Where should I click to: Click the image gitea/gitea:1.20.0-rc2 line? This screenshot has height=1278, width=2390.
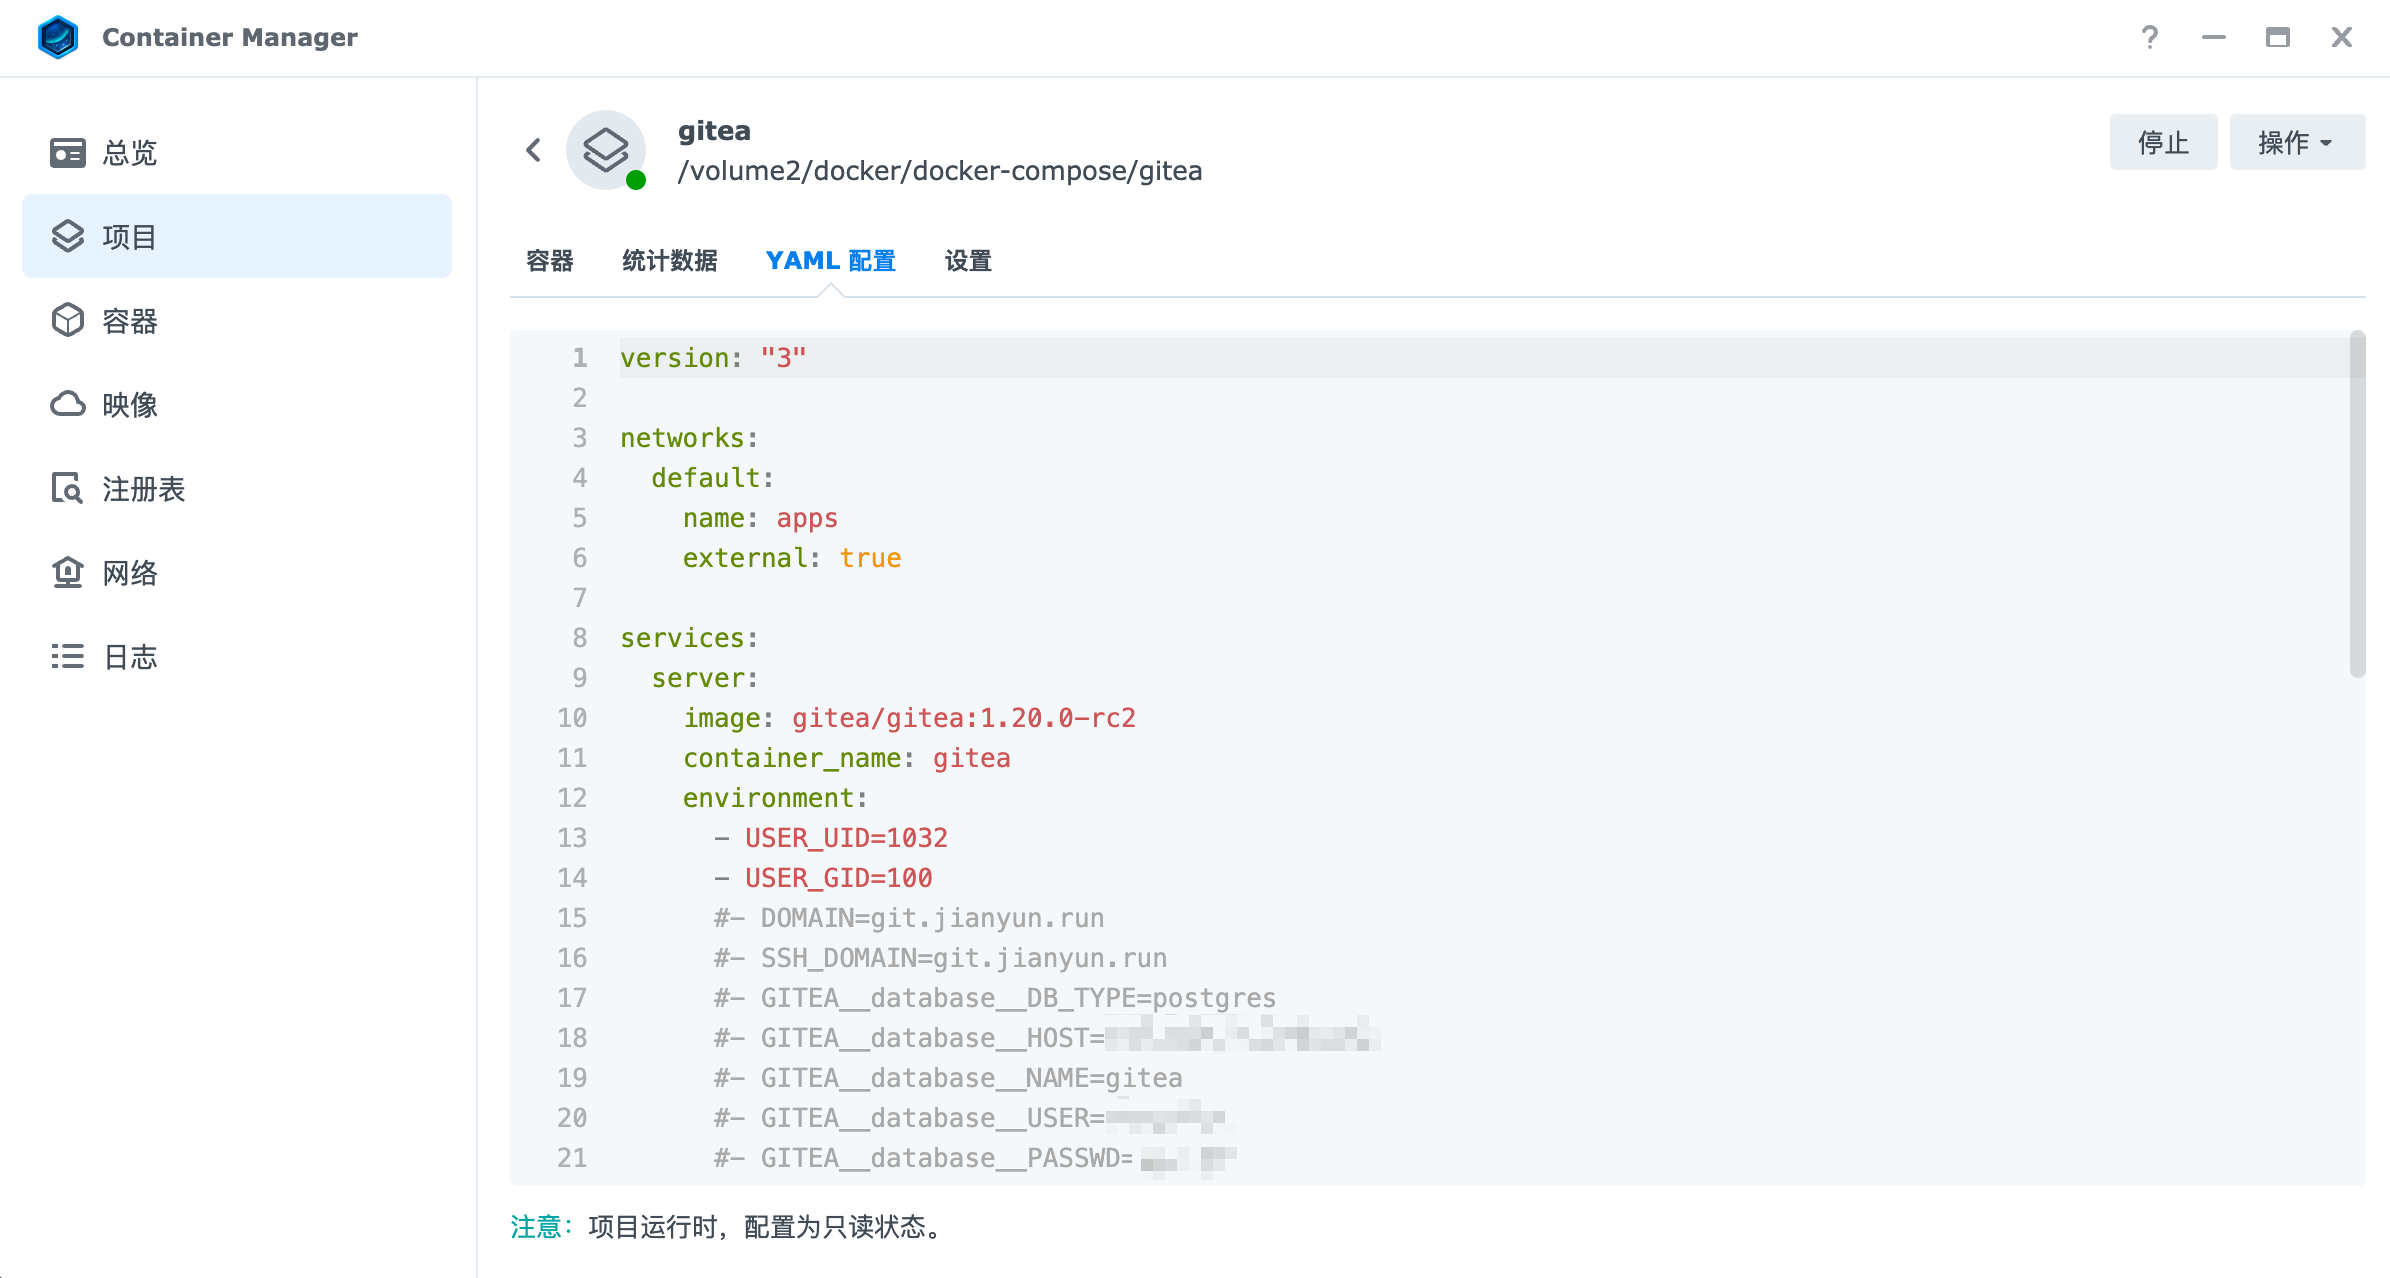point(909,718)
